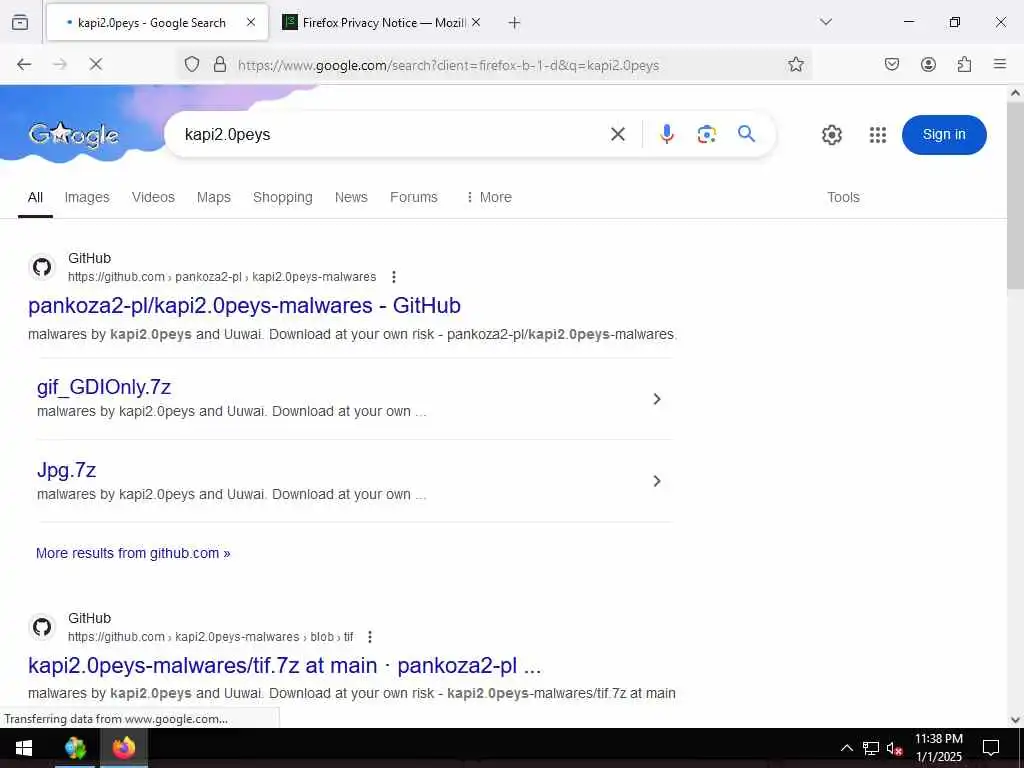Go forward to next page
Image resolution: width=1024 pixels, height=768 pixels.
coord(60,64)
